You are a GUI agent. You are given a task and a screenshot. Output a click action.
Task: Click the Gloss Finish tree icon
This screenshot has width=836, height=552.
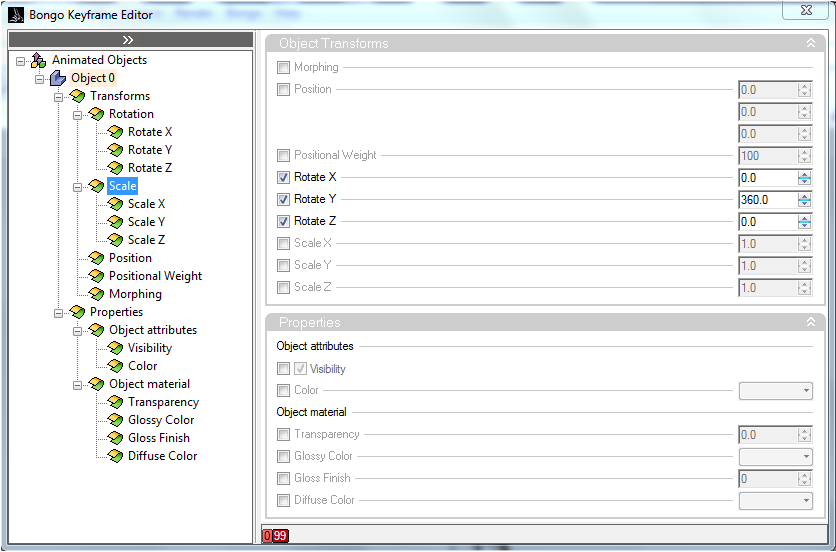(x=115, y=438)
